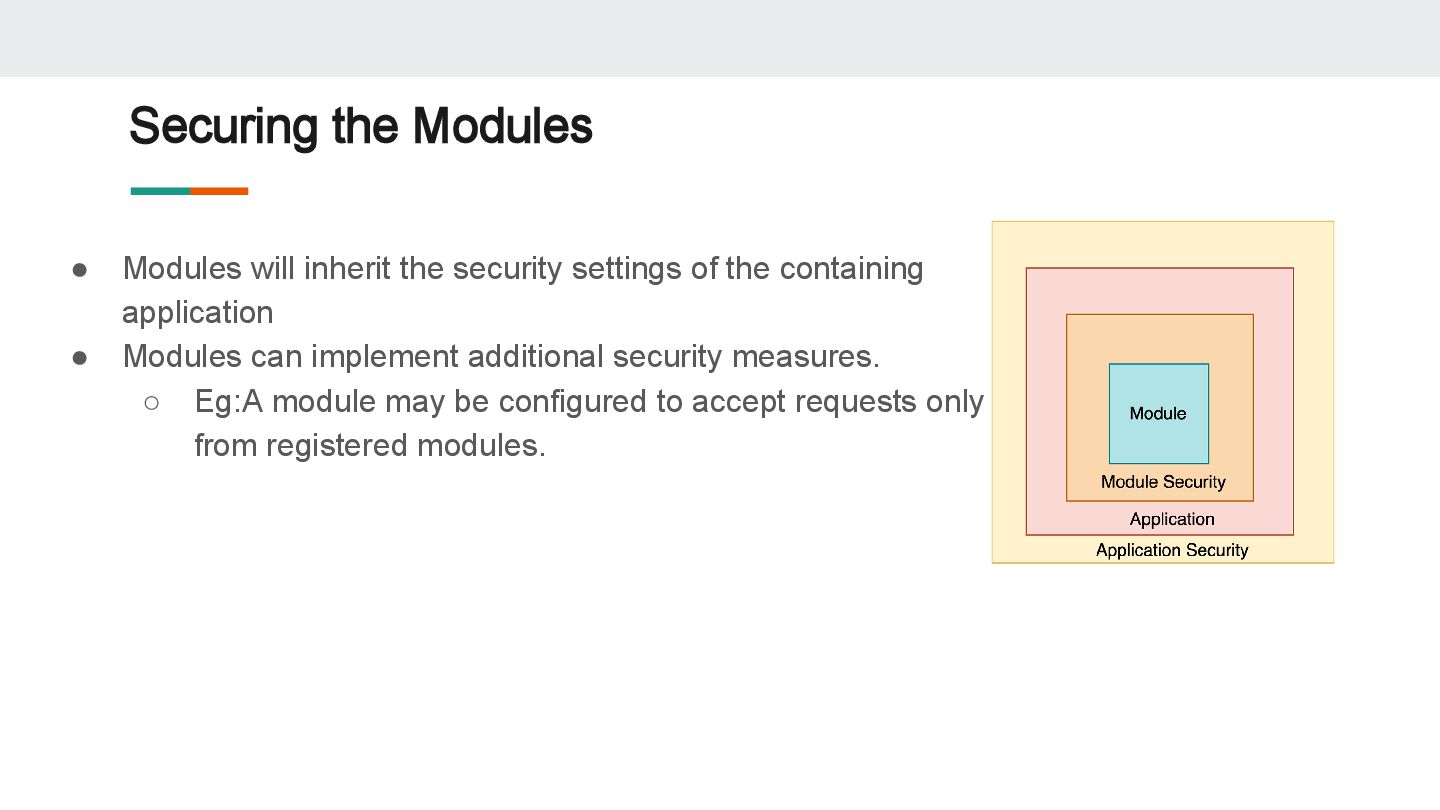Select the pink Application box border

(1027, 400)
